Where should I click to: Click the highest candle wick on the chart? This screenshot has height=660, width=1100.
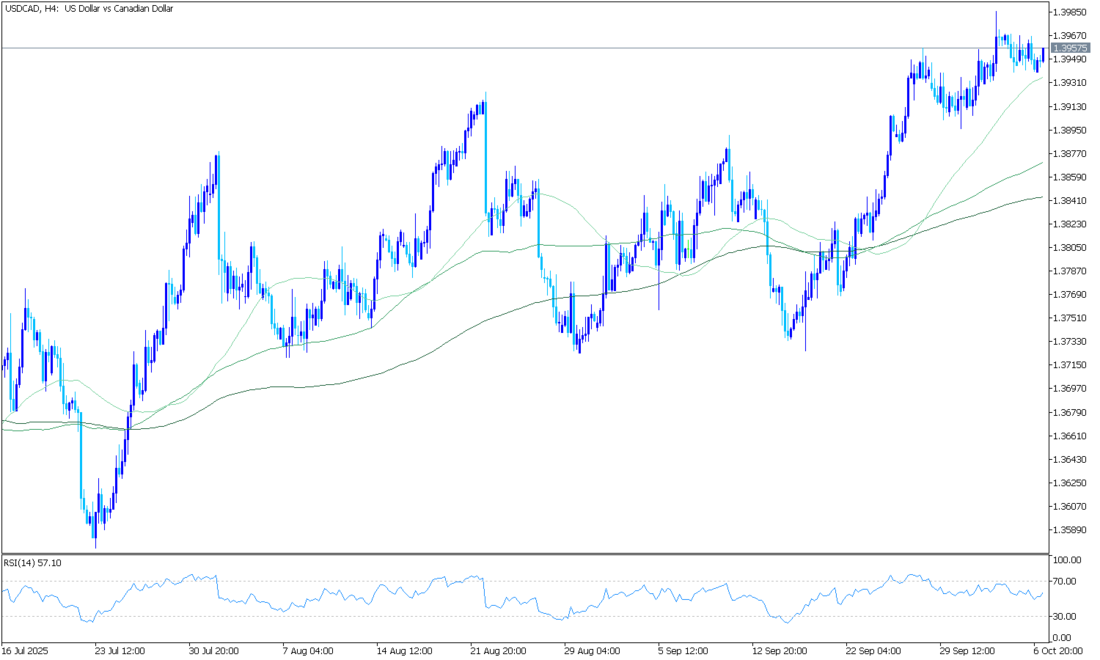996,14
